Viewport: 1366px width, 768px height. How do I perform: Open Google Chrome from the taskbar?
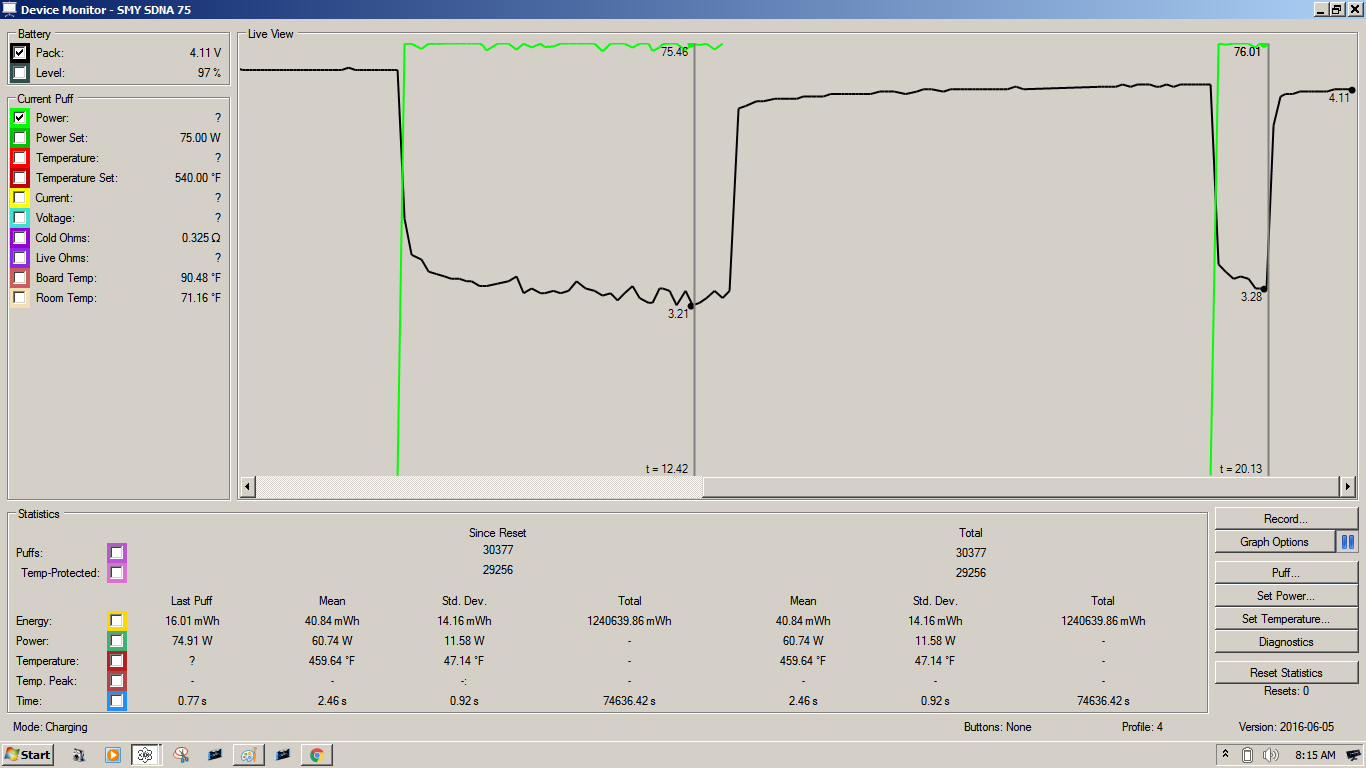316,755
